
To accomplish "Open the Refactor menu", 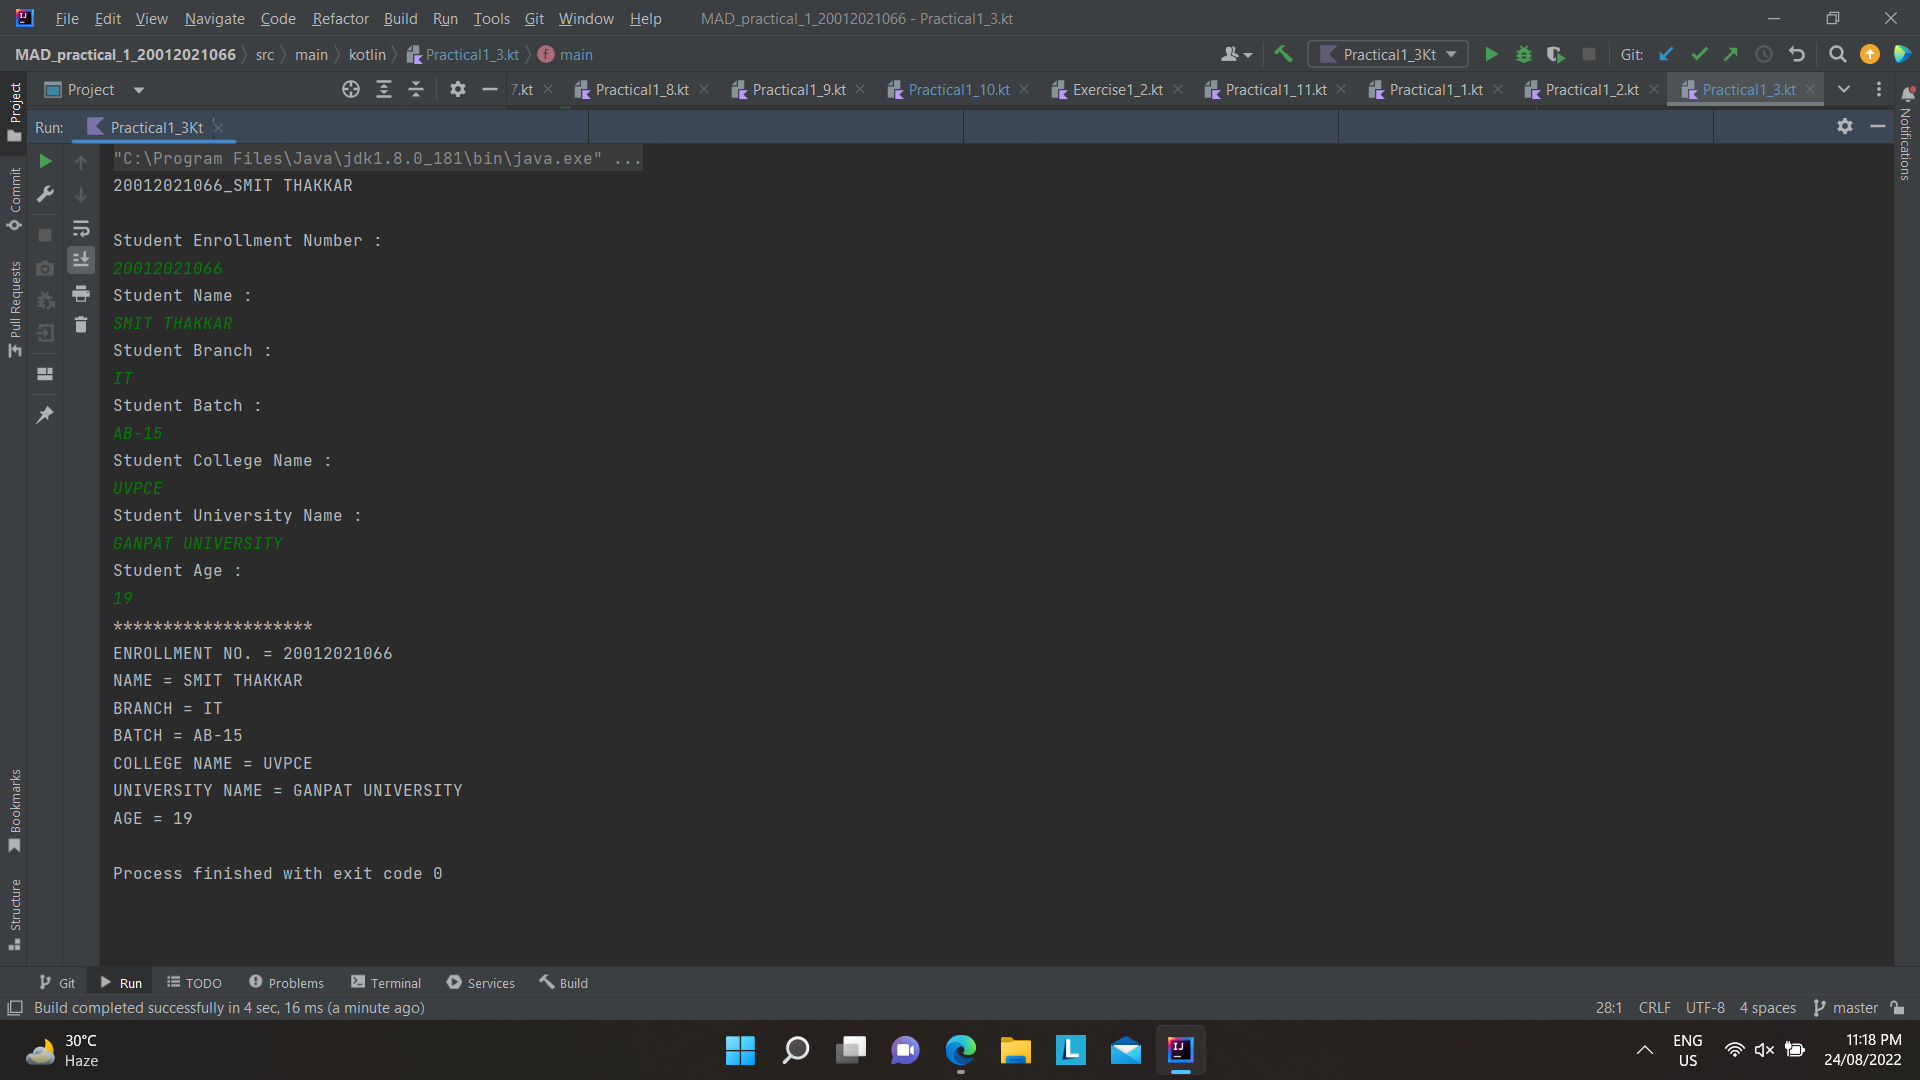I will pos(340,19).
